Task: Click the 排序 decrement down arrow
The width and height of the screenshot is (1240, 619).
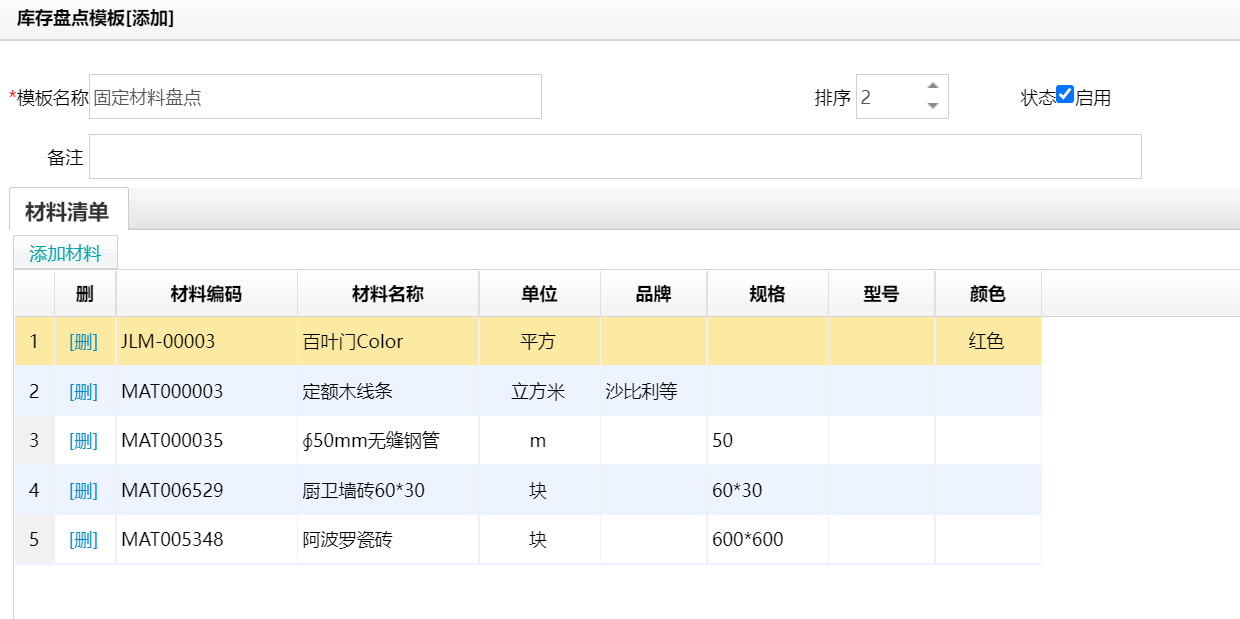Action: (x=932, y=106)
